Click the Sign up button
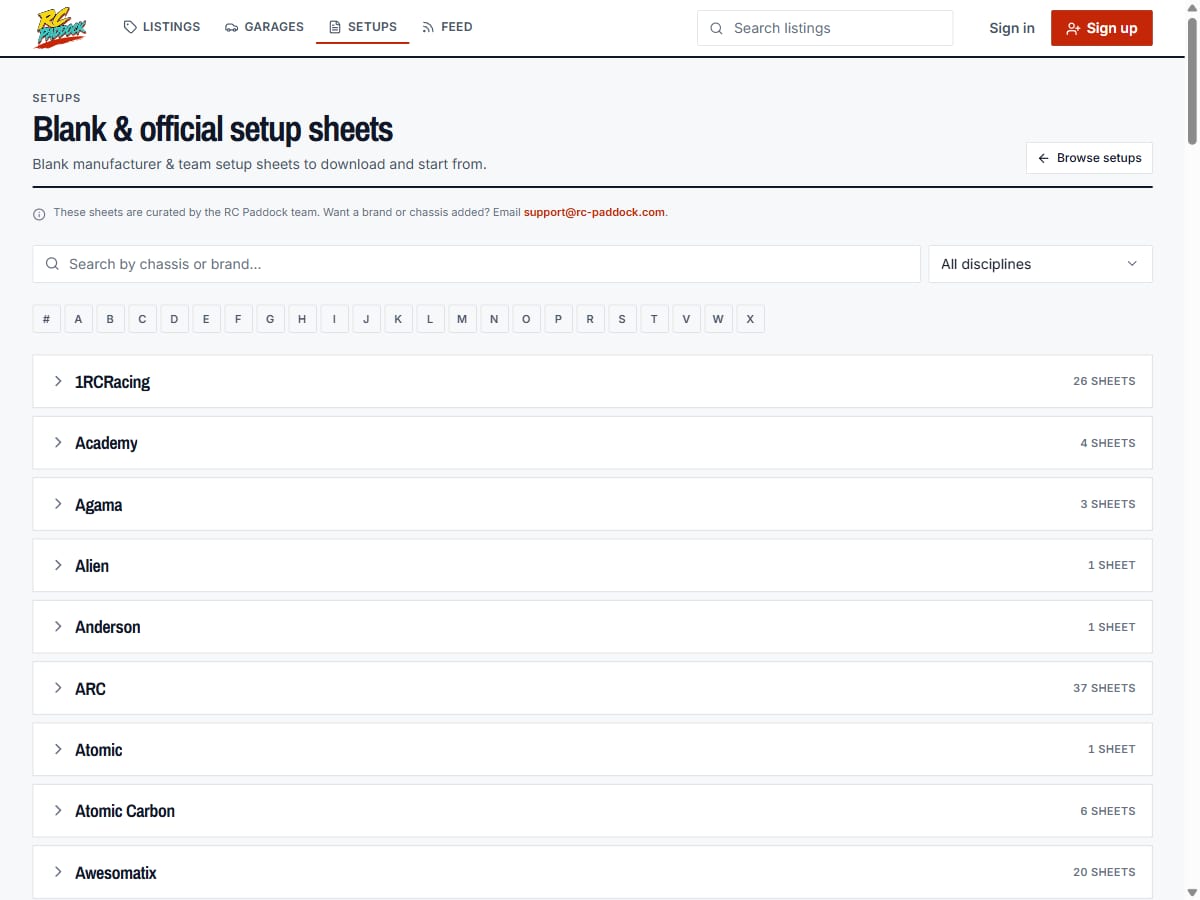The image size is (1200, 900). (x=1102, y=28)
